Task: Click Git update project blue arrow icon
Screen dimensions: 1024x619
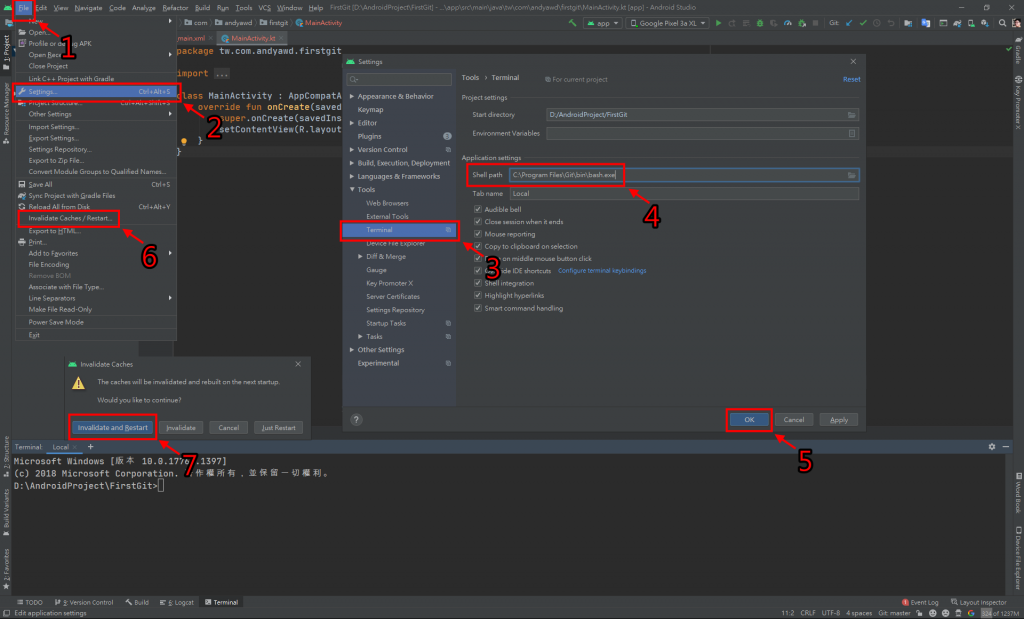Action: [849, 23]
